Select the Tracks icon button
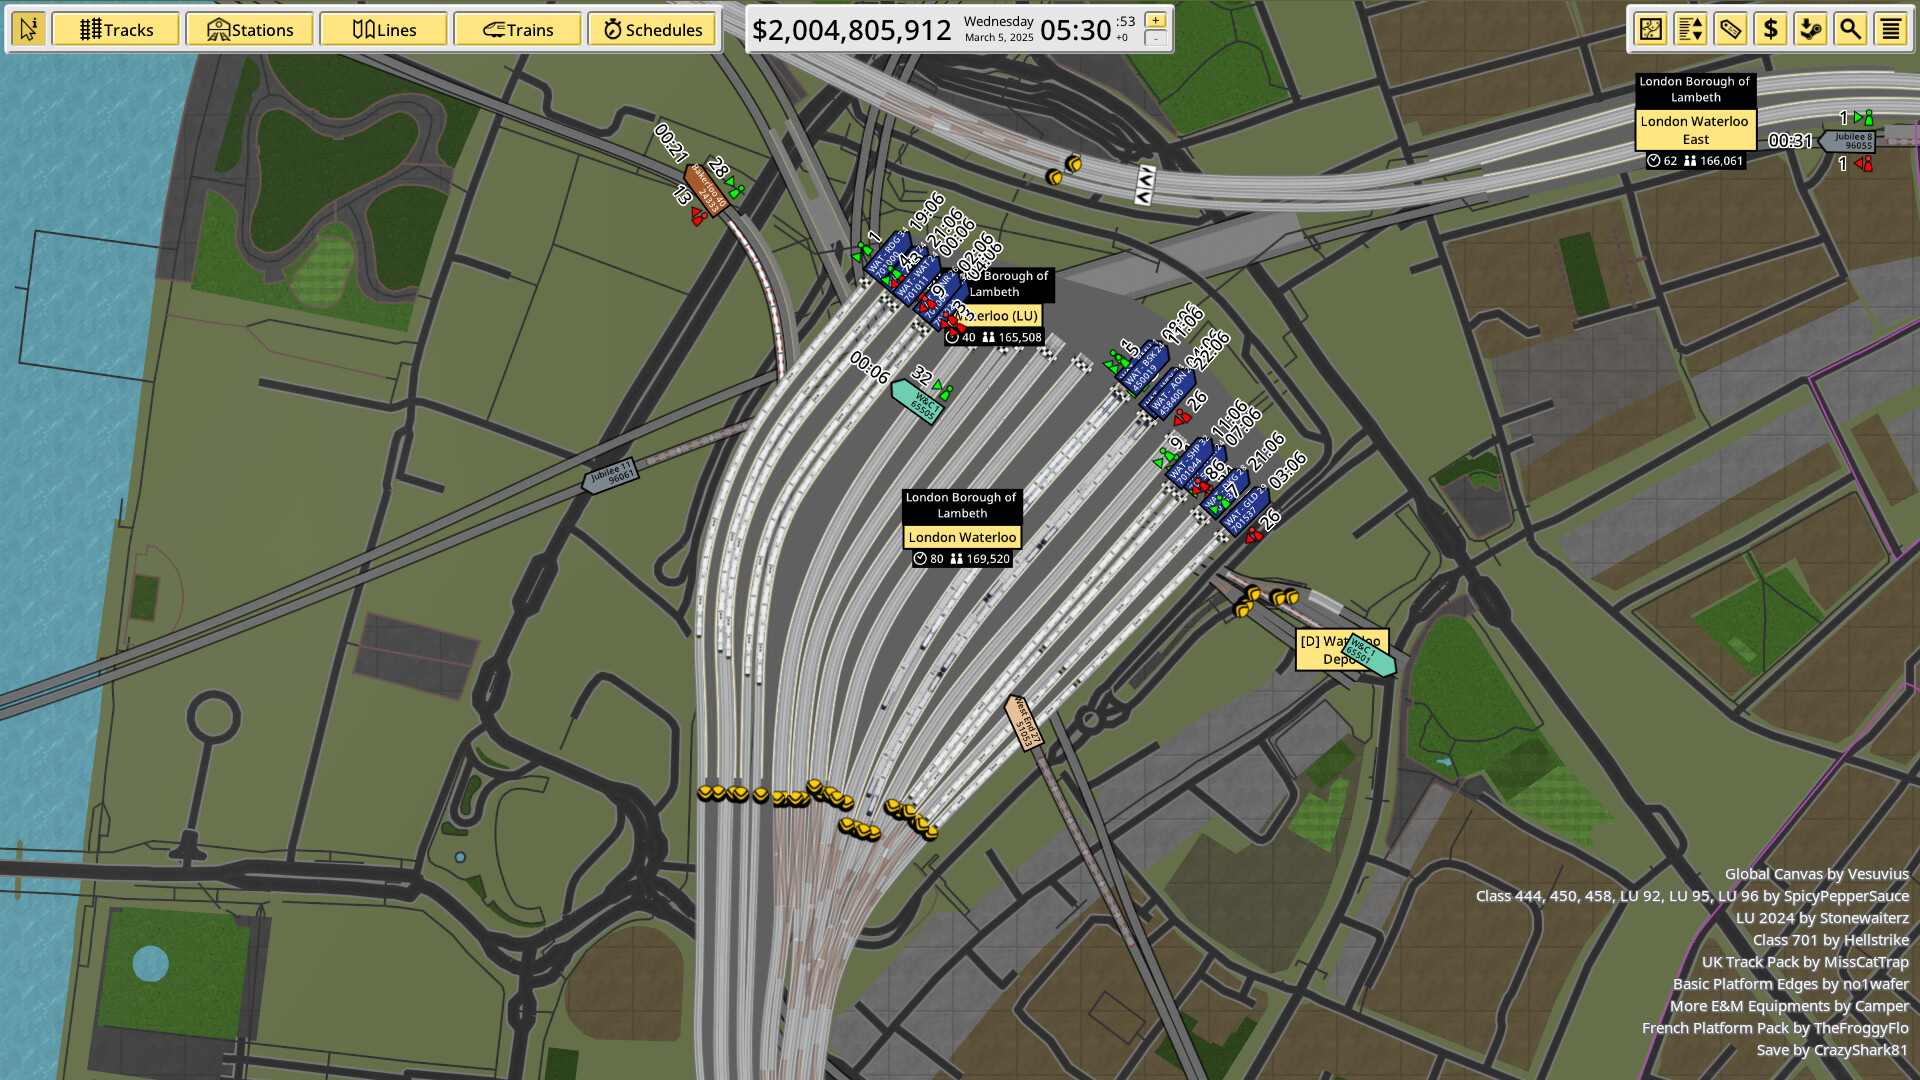 [115, 29]
